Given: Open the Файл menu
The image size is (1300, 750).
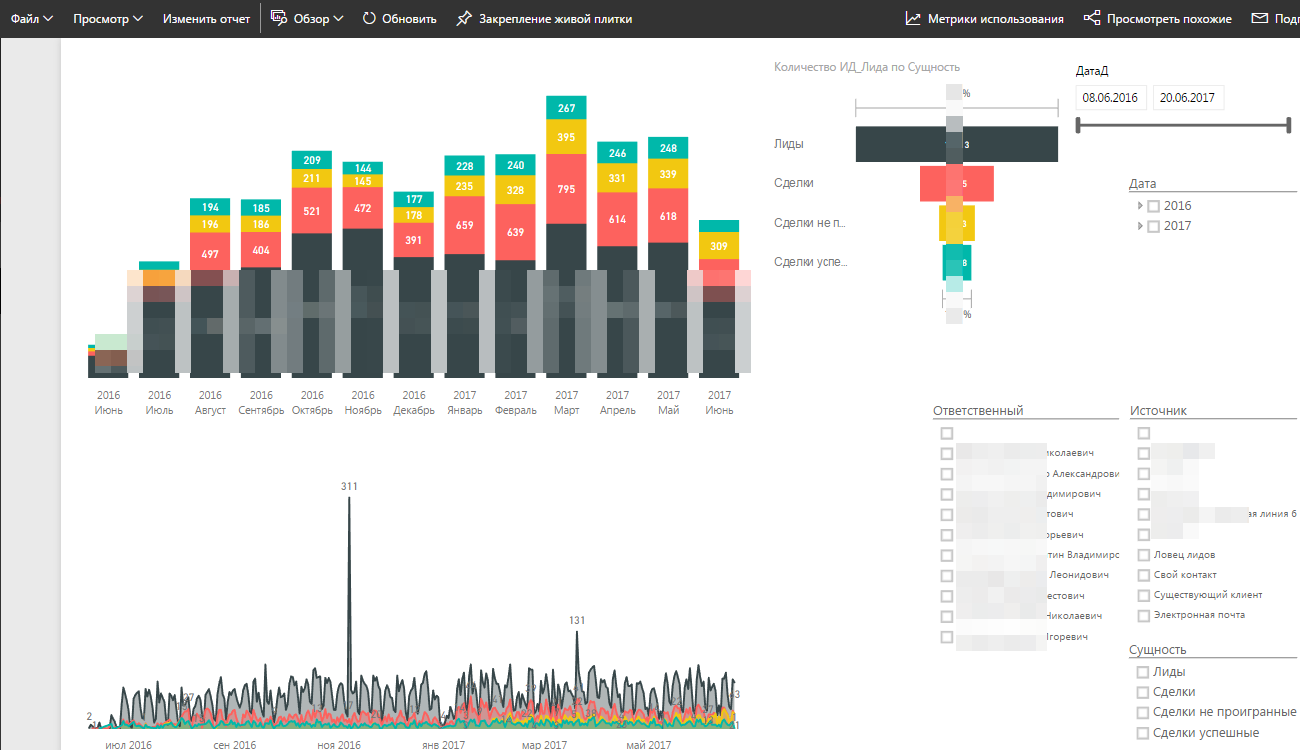Looking at the screenshot, I should click(x=31, y=19).
